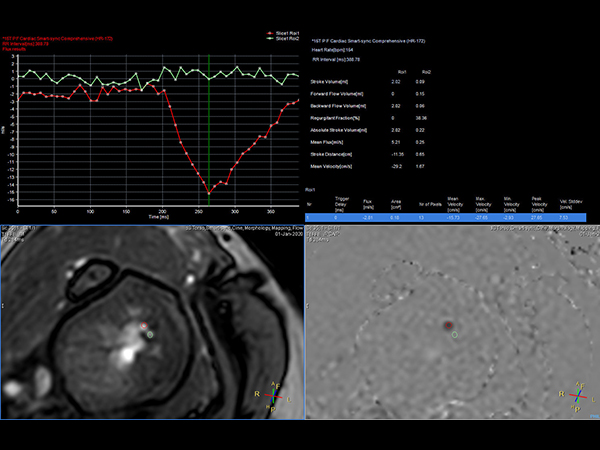600x450 pixels.
Task: Click the 'Regurgitant Fraction[%]' row label
Action: point(335,118)
